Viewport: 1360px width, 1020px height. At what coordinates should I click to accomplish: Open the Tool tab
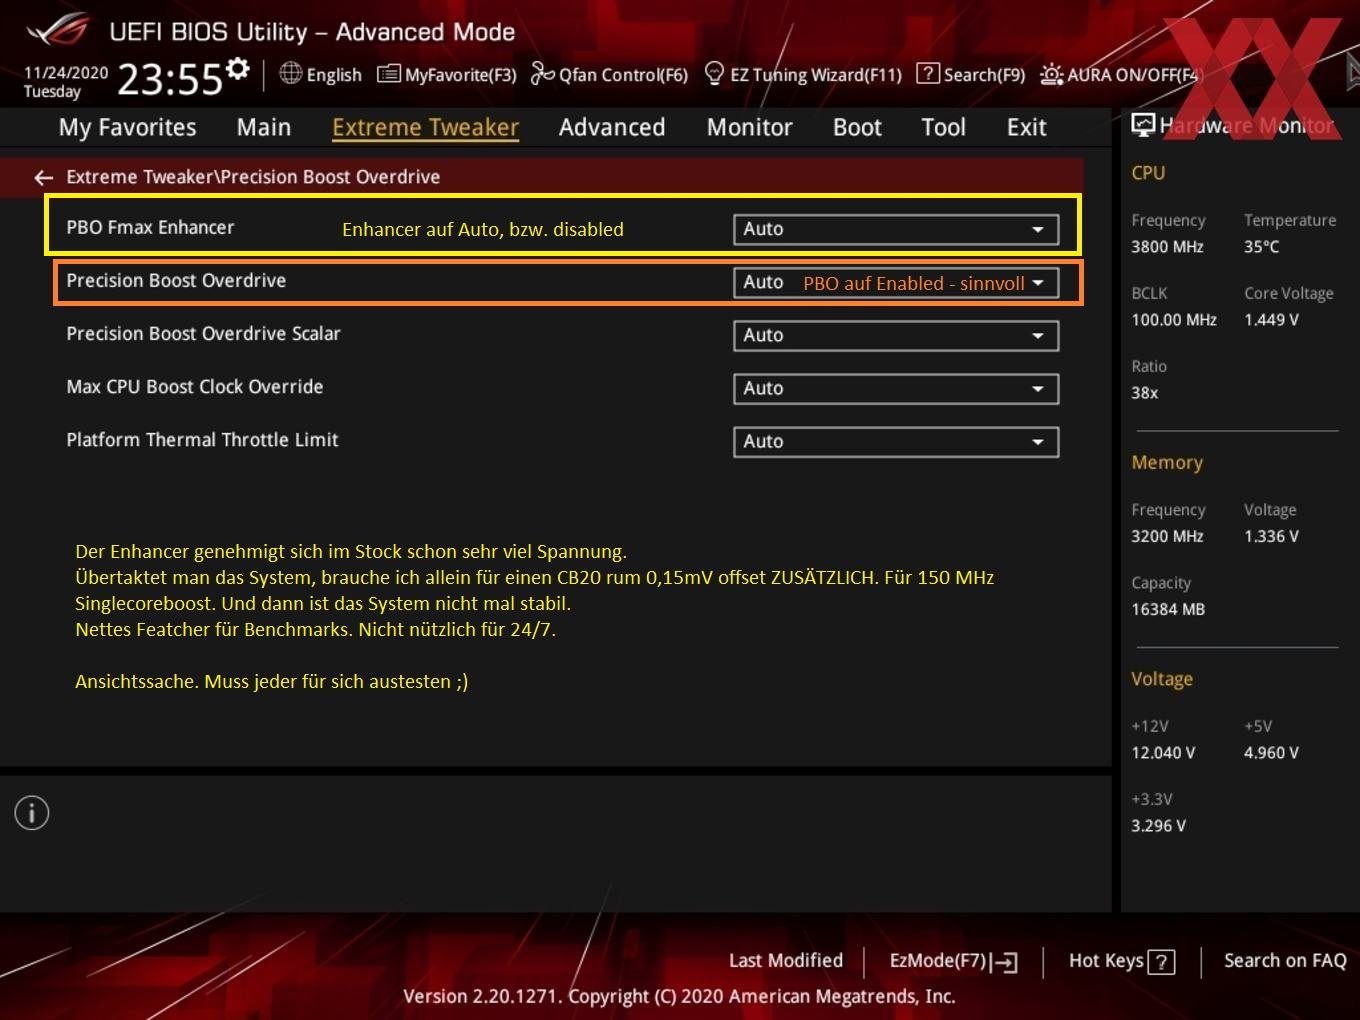click(943, 128)
